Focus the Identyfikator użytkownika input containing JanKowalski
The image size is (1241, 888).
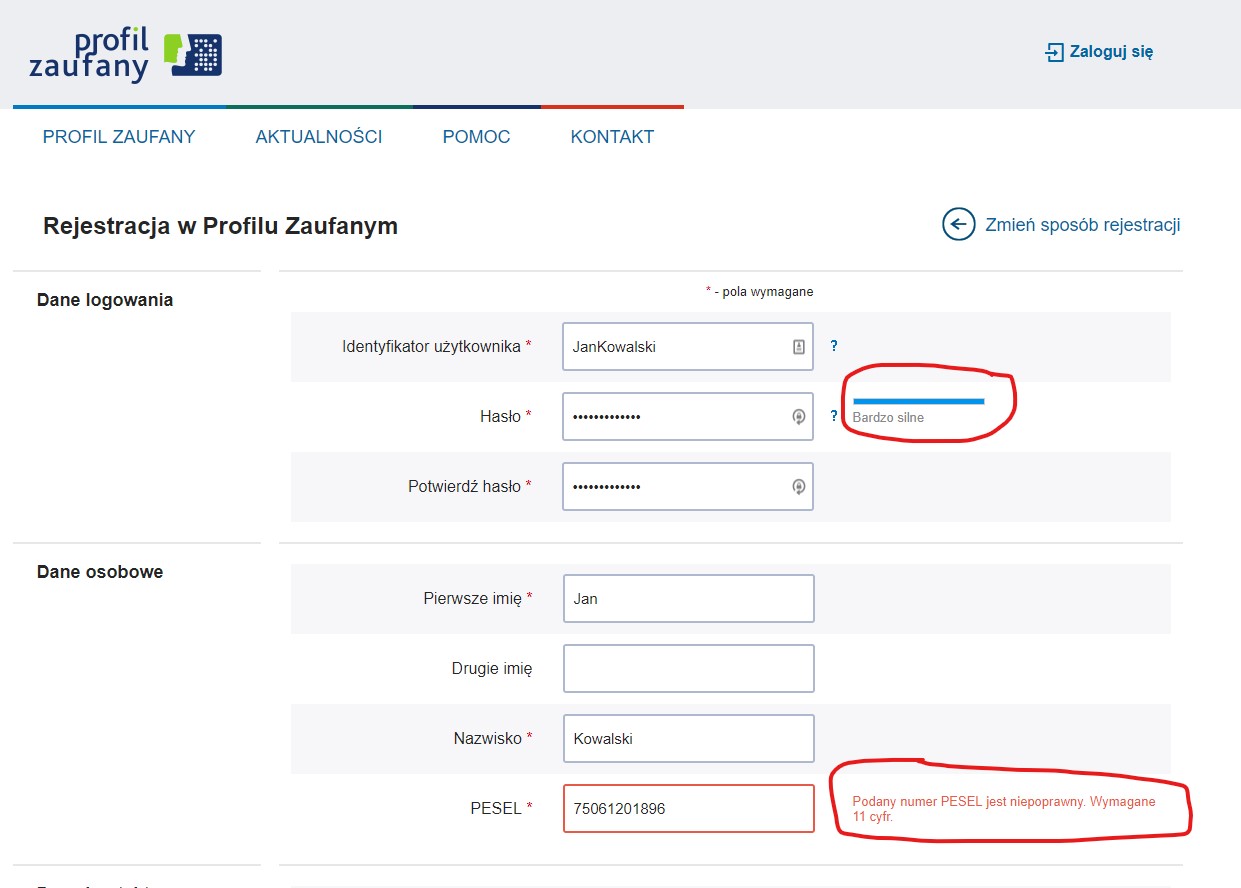[688, 347]
